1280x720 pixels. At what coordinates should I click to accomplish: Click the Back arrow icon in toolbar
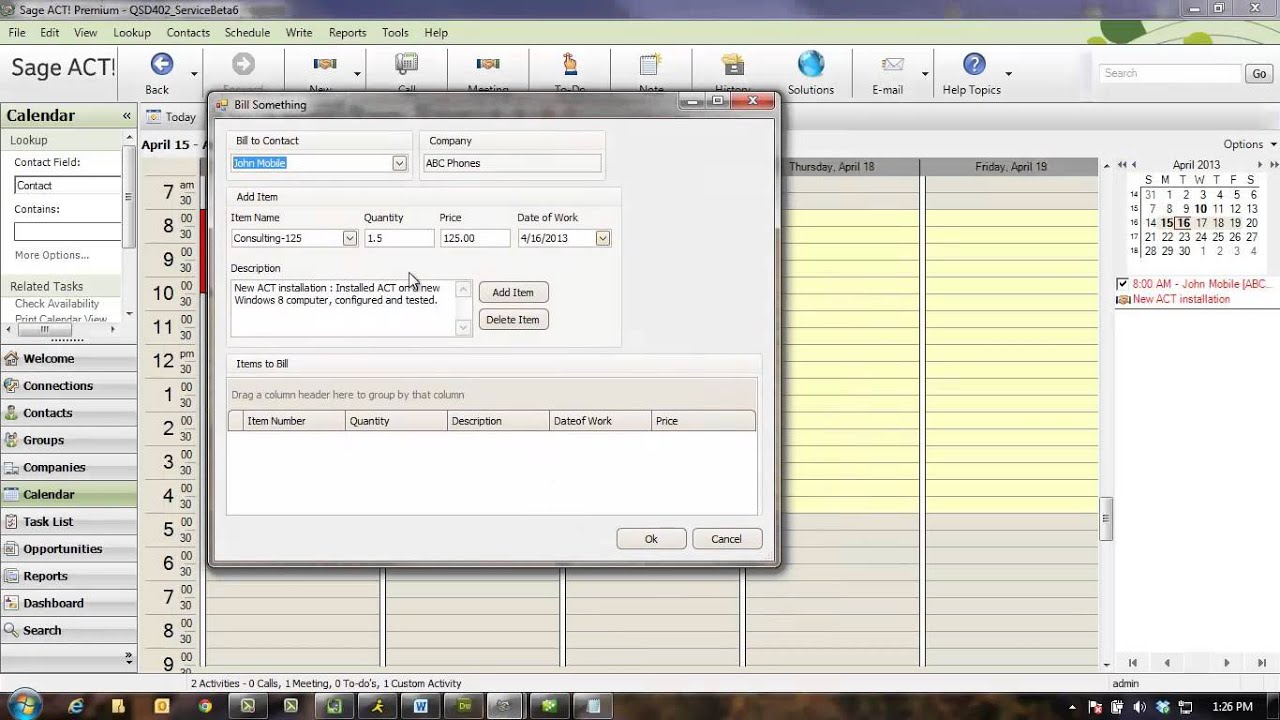point(161,65)
